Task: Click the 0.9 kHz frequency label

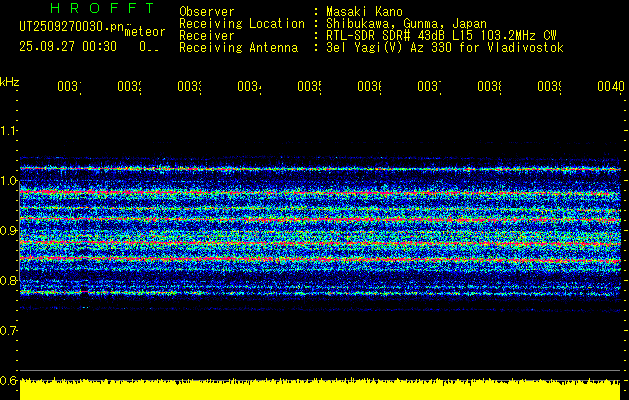Action: (8, 231)
